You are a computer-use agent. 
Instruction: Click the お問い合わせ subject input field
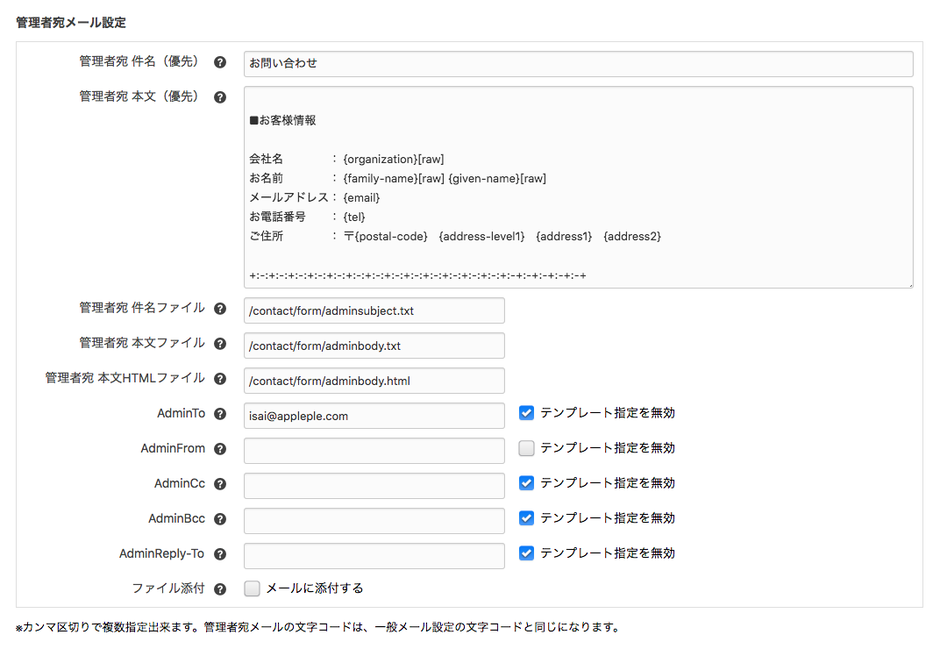tap(578, 63)
